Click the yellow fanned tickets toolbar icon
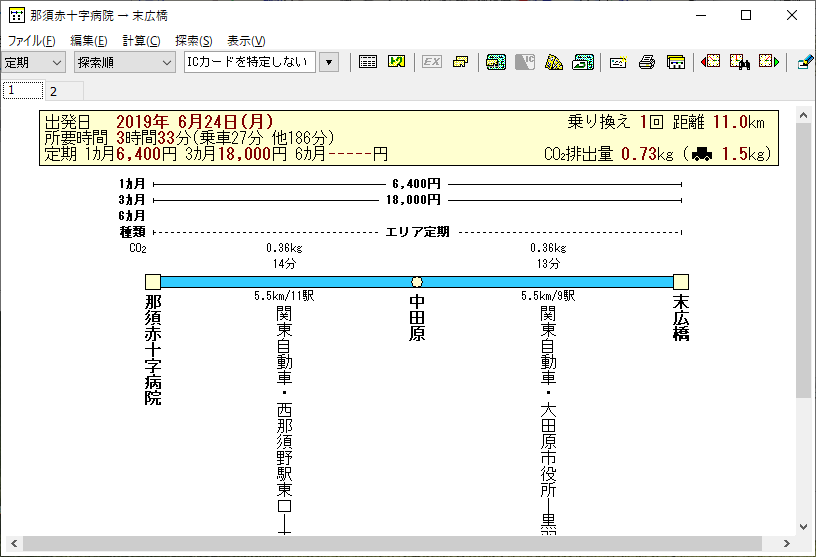This screenshot has width=816, height=557. click(554, 62)
